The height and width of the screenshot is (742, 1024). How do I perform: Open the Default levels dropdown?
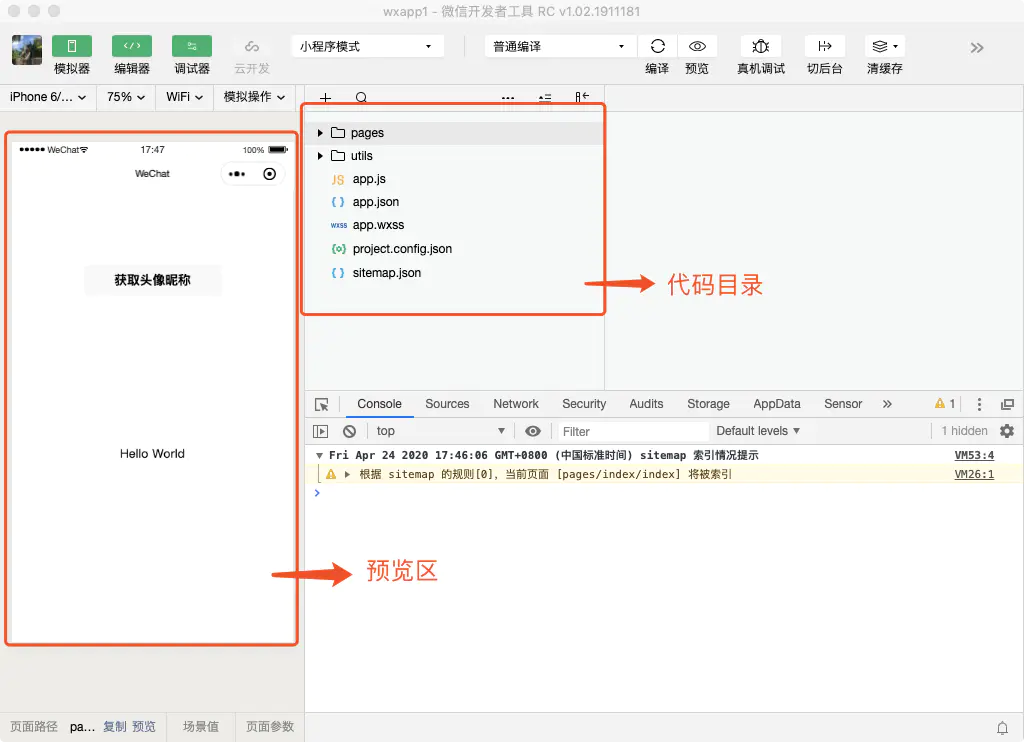point(758,431)
